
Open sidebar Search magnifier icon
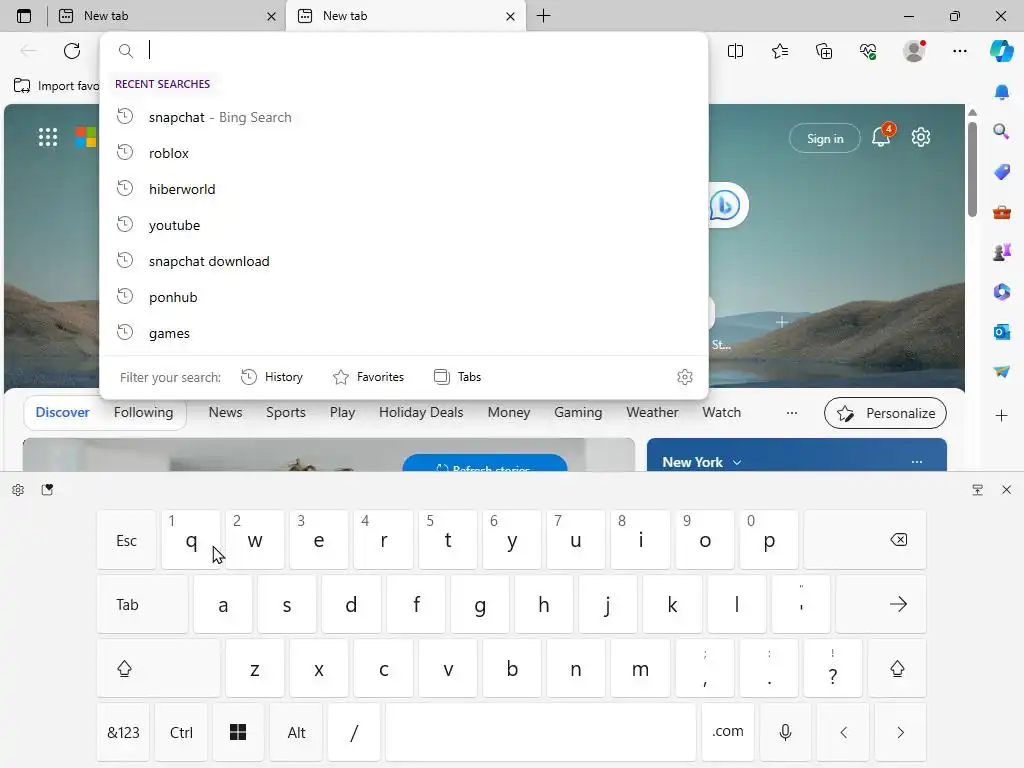pos(1002,132)
